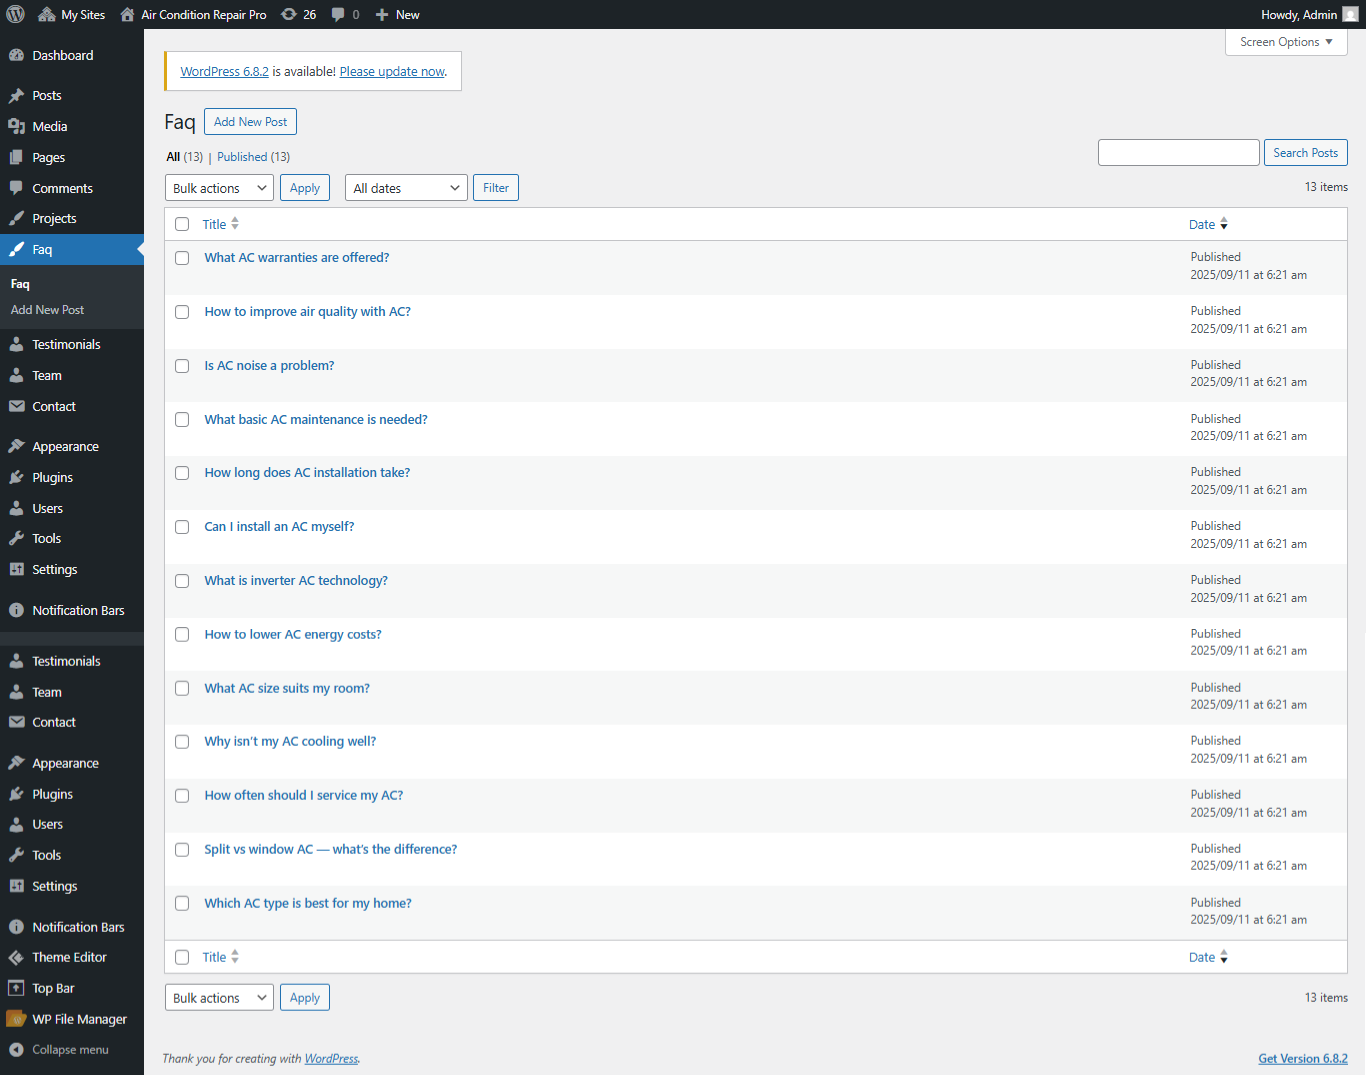Sort by Date in the table footer
This screenshot has width=1366, height=1076.
[x=1208, y=957]
